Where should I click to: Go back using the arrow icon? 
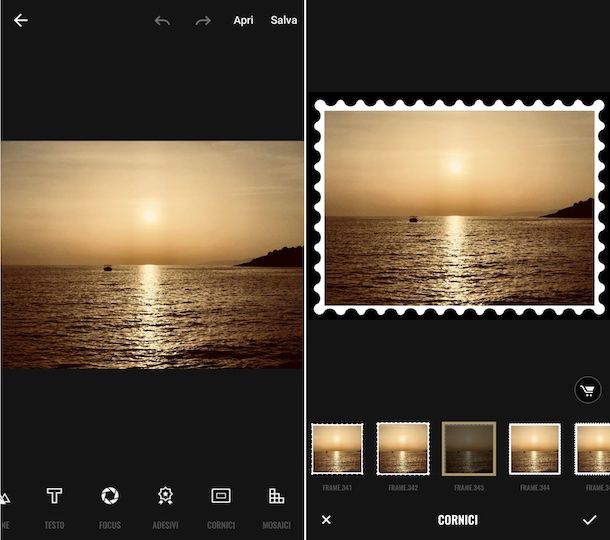(x=21, y=20)
